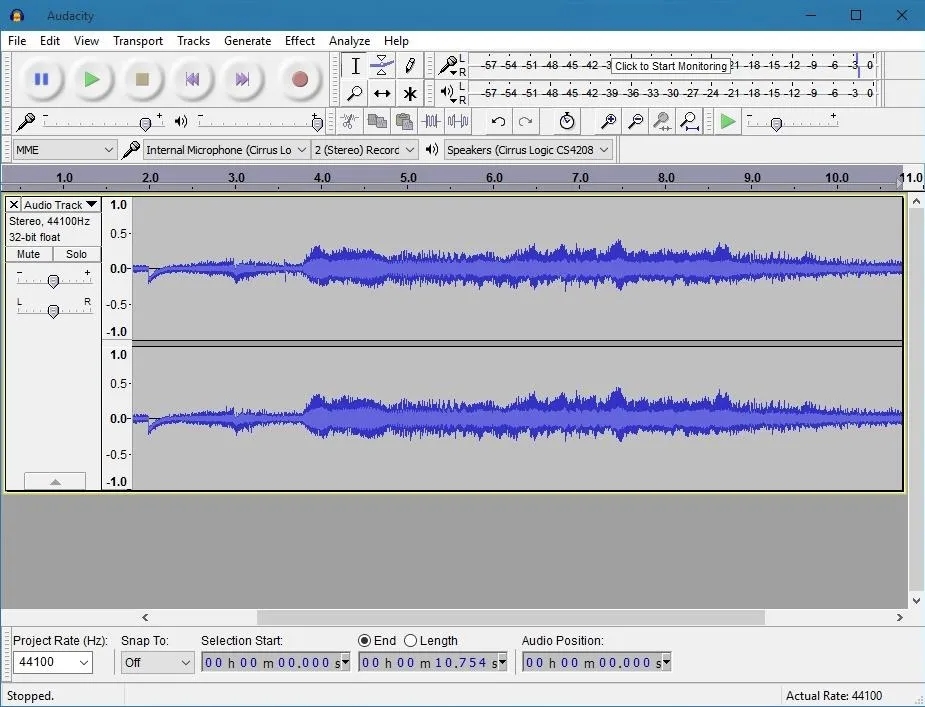
Task: Click the red Record button
Action: pyautogui.click(x=299, y=79)
